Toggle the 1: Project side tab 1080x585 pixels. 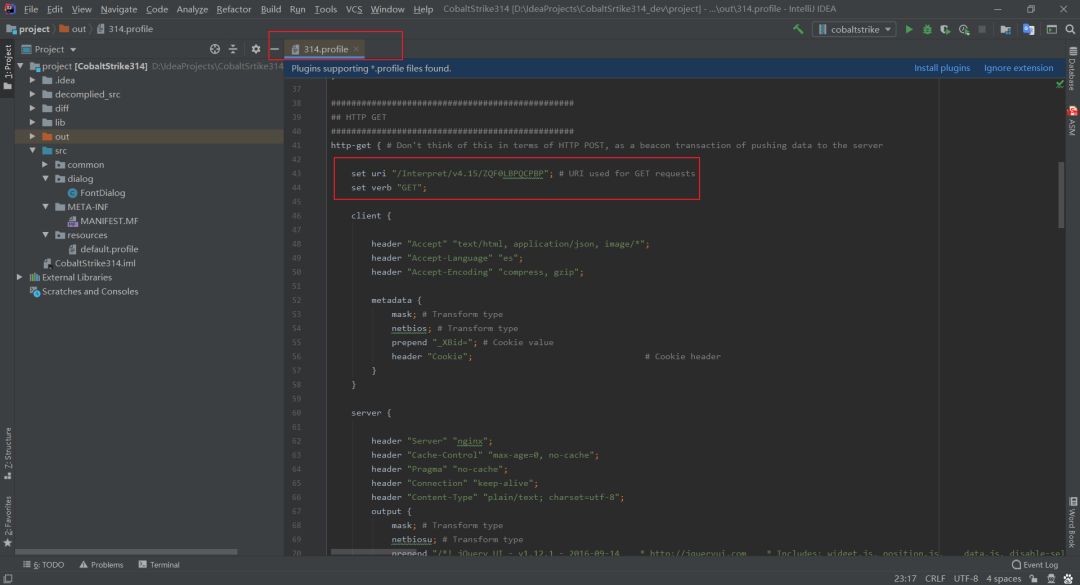(8, 68)
